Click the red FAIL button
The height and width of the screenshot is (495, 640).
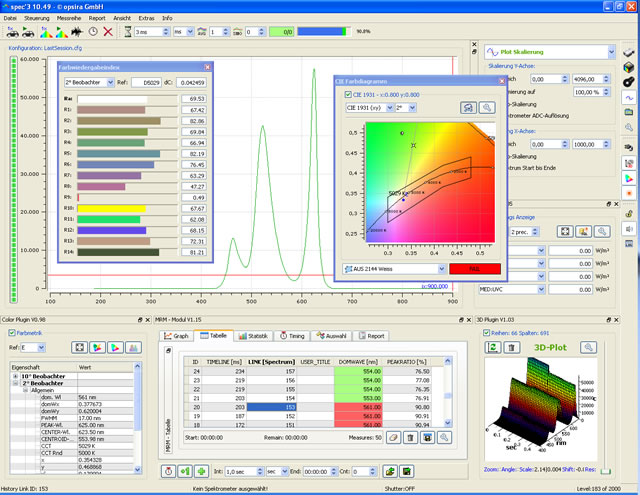(475, 268)
